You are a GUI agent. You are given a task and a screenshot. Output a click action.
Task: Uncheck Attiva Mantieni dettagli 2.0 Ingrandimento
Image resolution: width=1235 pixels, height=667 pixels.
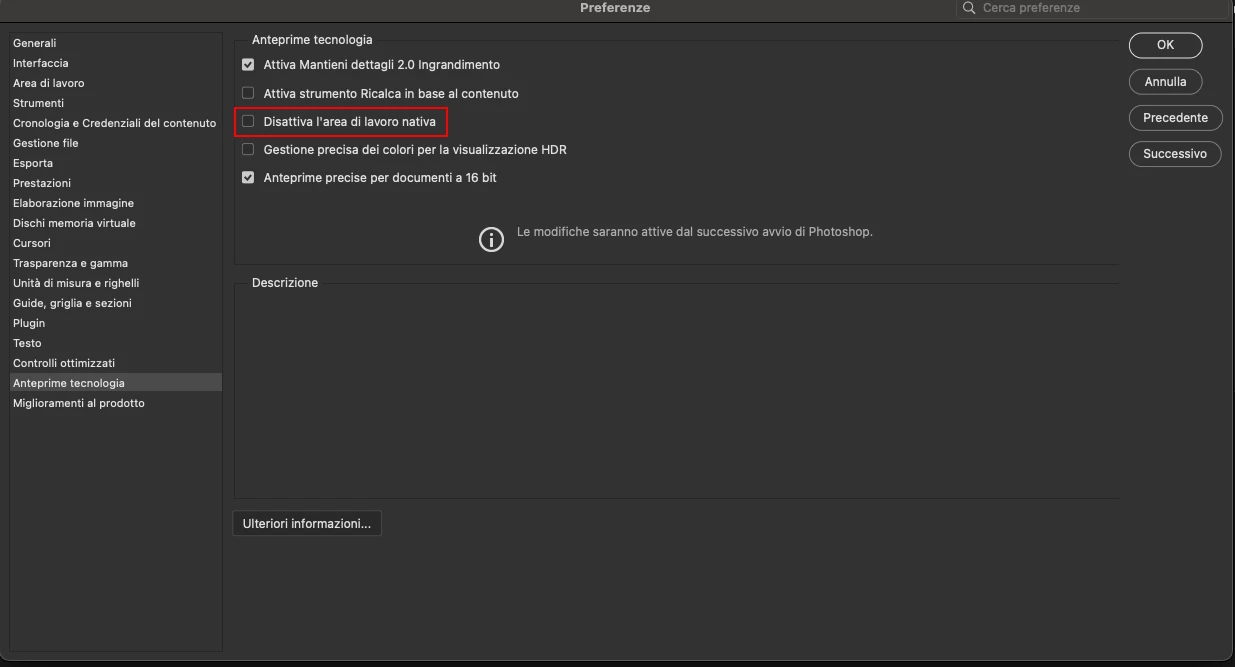pos(248,65)
